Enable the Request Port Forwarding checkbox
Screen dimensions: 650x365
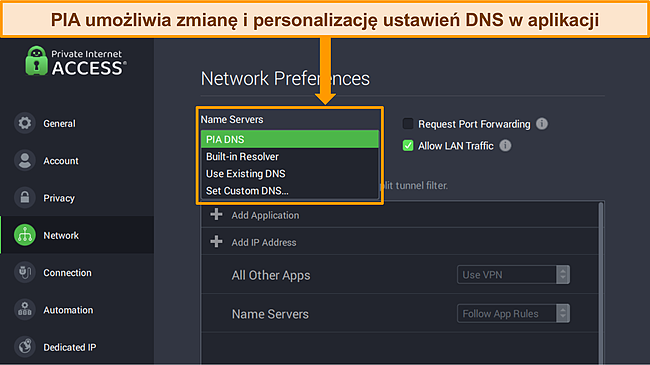(408, 124)
